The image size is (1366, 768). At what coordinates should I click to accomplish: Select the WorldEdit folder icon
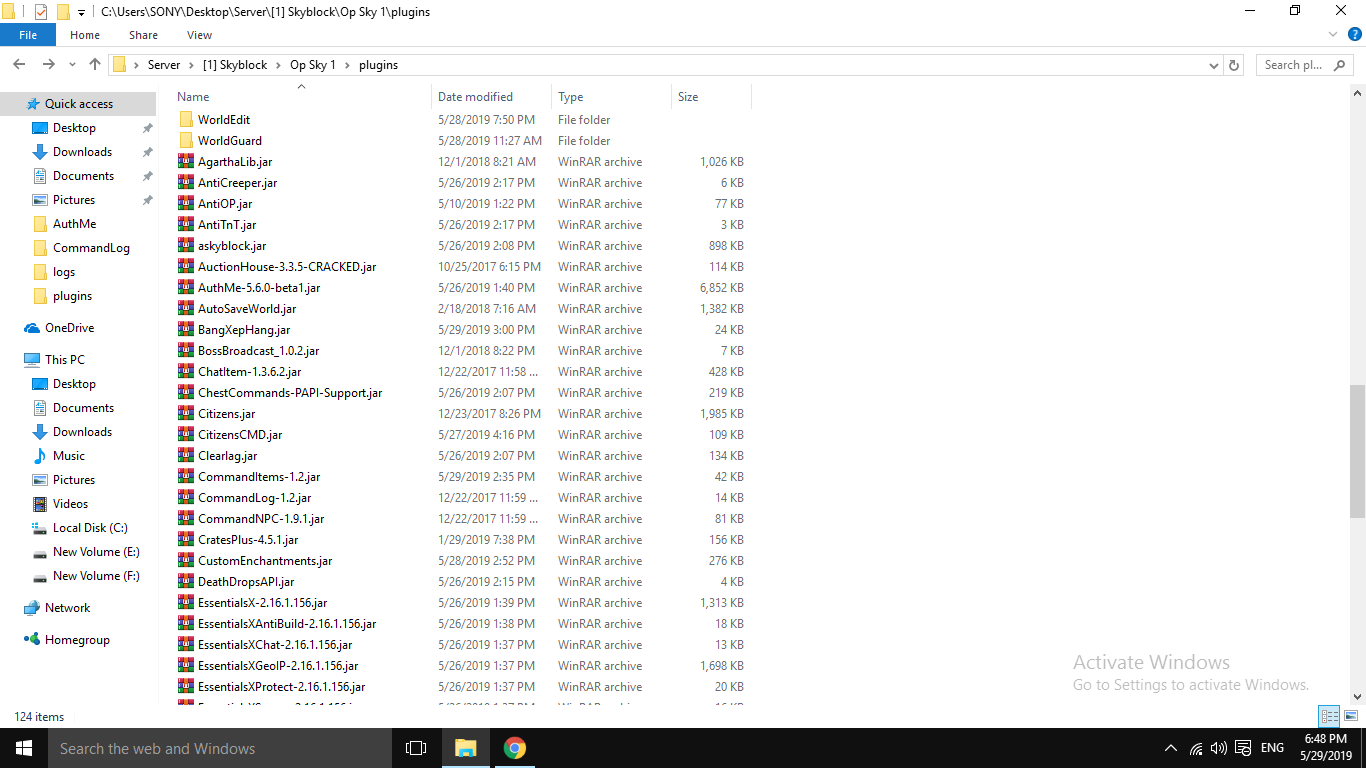[x=185, y=120]
